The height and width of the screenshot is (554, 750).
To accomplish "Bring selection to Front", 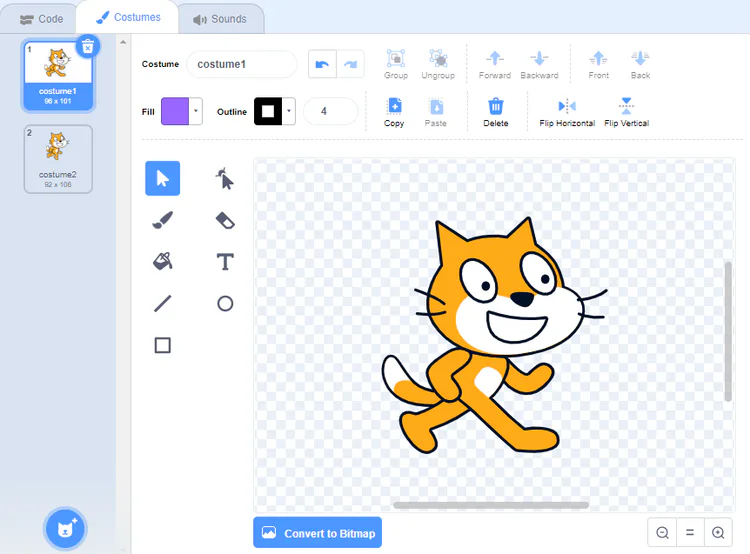I will [598, 64].
